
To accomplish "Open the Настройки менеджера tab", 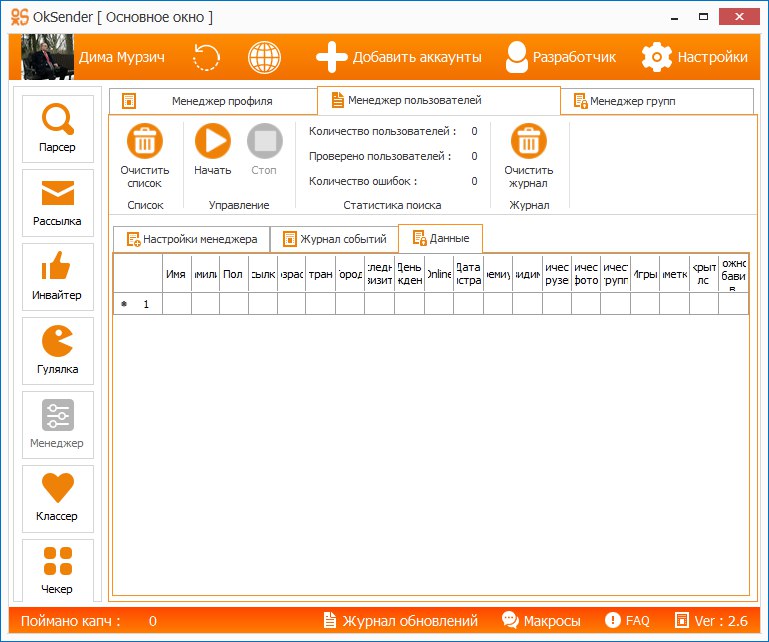I will point(190,239).
